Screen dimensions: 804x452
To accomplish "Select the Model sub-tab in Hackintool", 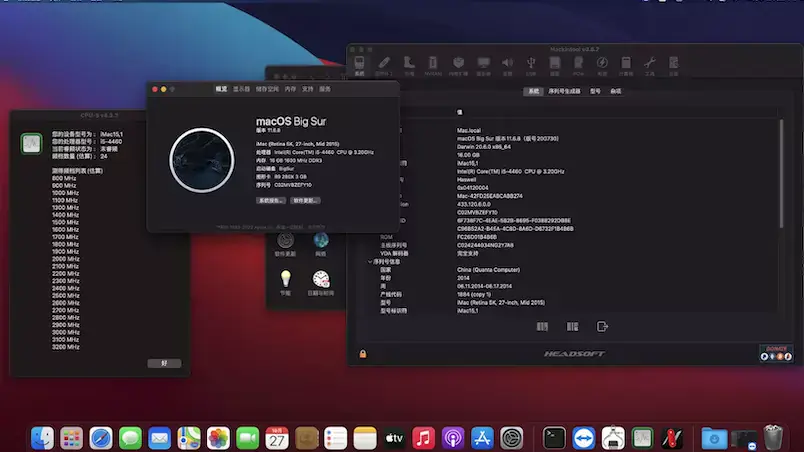I will [595, 91].
